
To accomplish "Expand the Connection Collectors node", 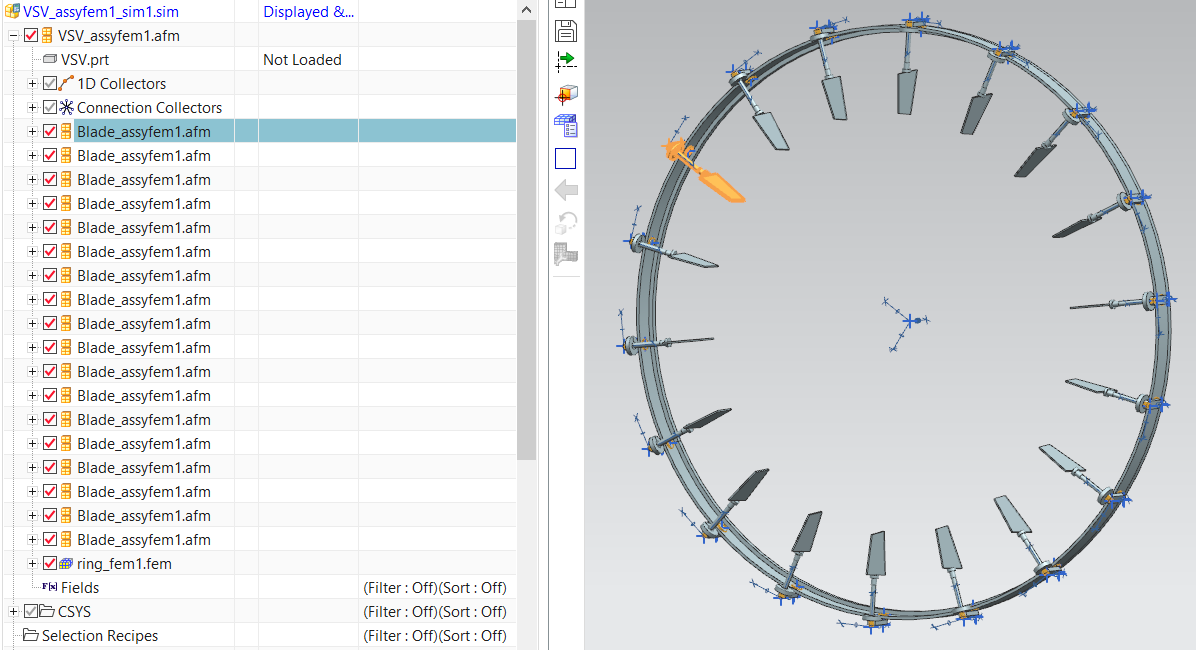I will (x=32, y=107).
